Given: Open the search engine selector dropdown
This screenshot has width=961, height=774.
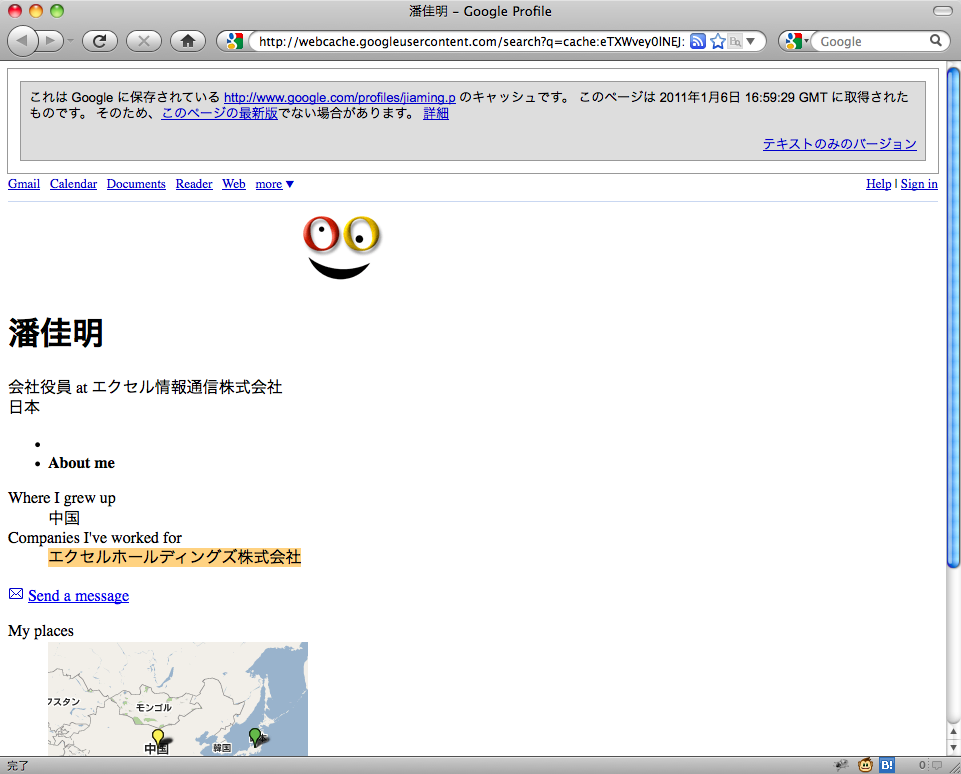Looking at the screenshot, I should (796, 41).
